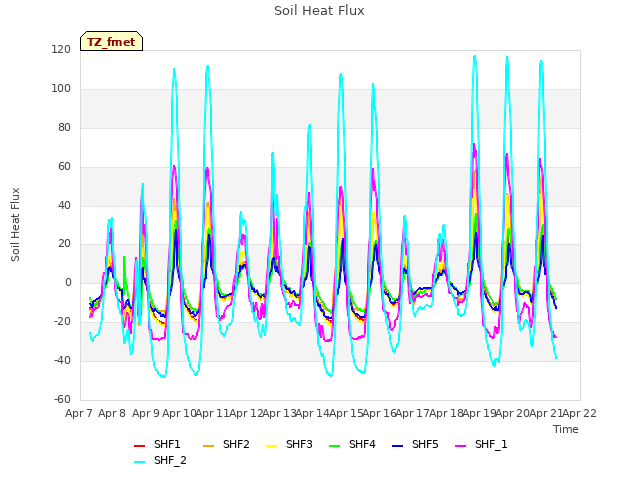Click the 80 y-axis tick label
This screenshot has width=640, height=480.
[x=64, y=127]
